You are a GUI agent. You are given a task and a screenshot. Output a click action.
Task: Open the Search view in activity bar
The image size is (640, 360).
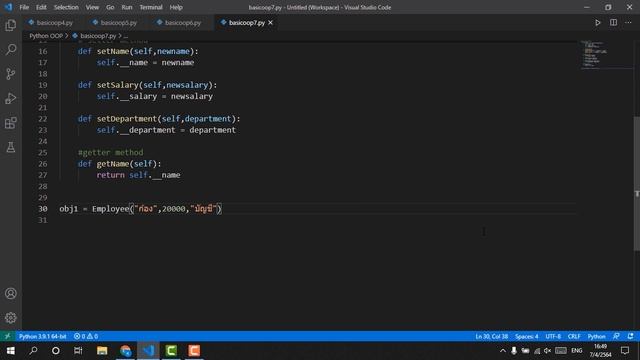[11, 49]
